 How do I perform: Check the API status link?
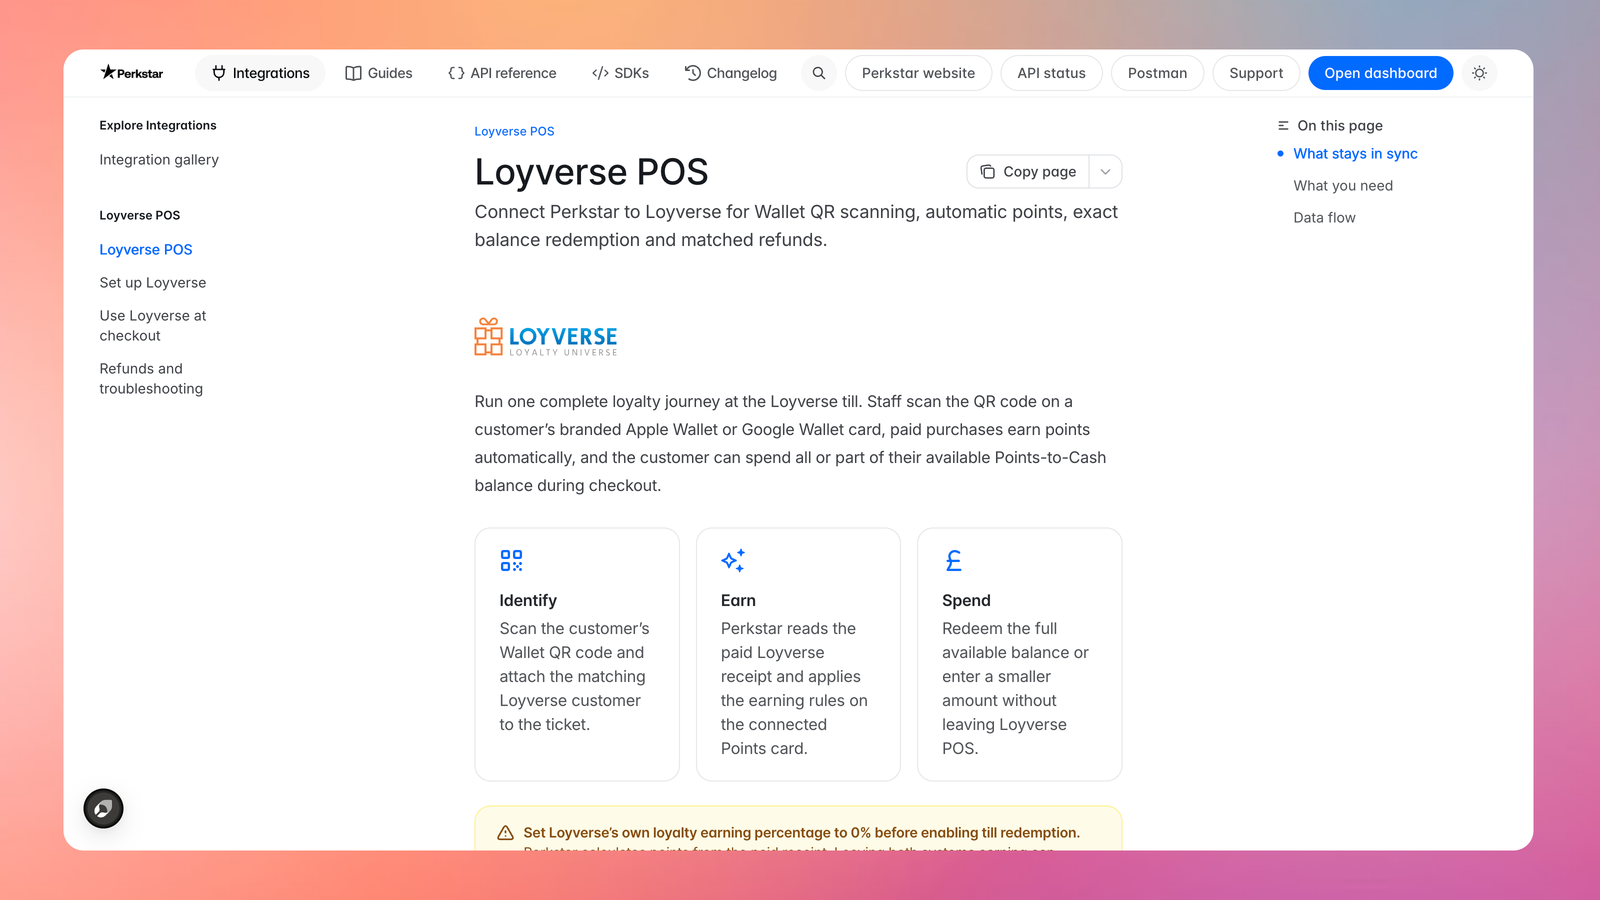[1051, 73]
